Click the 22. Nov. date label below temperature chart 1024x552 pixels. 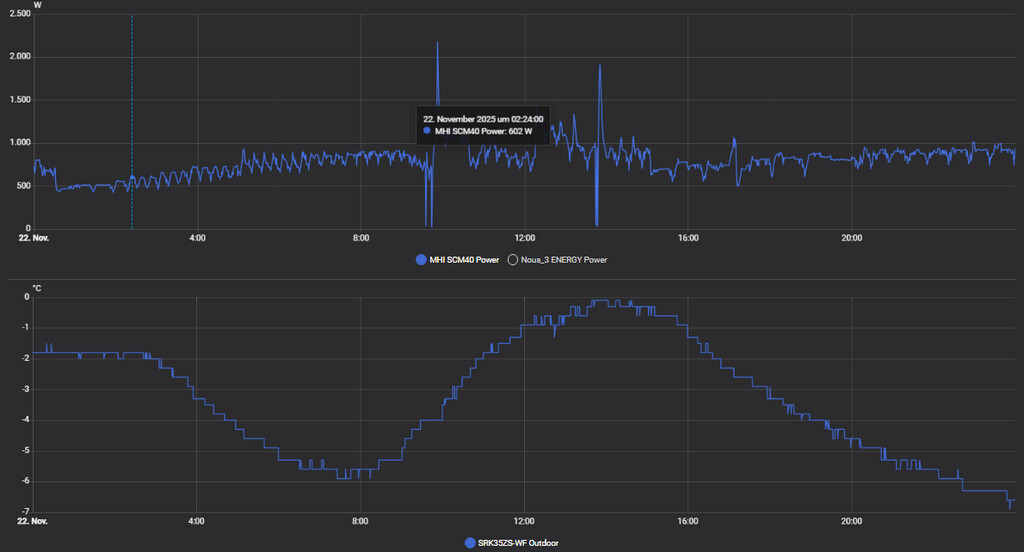pos(34,521)
